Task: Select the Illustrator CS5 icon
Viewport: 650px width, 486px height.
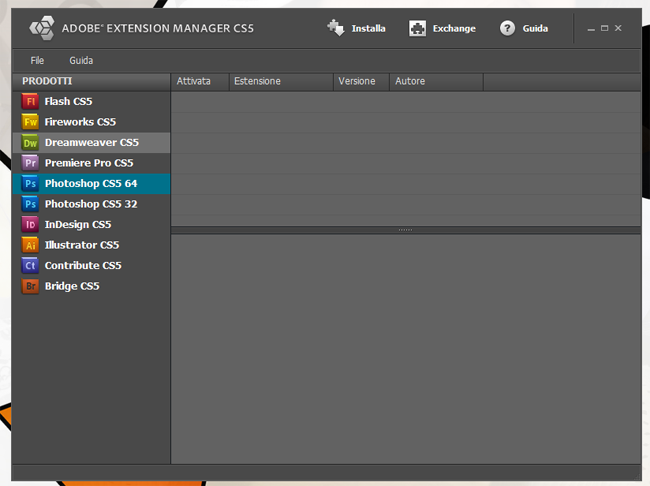Action: click(30, 245)
